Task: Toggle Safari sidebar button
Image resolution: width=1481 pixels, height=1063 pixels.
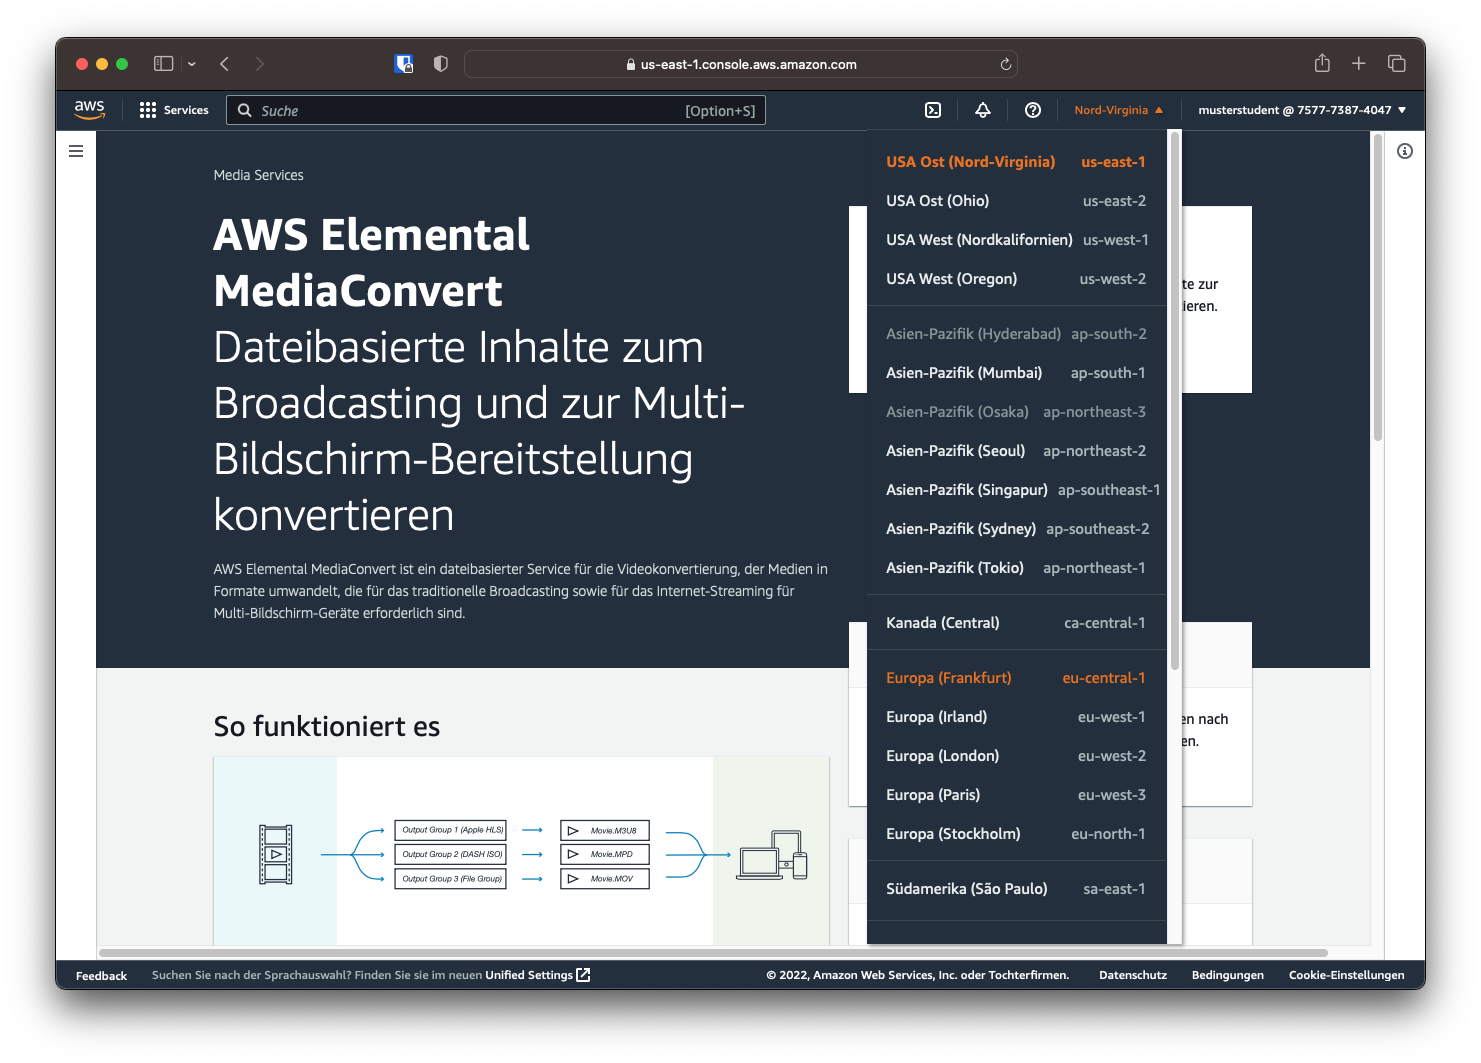Action: [164, 64]
